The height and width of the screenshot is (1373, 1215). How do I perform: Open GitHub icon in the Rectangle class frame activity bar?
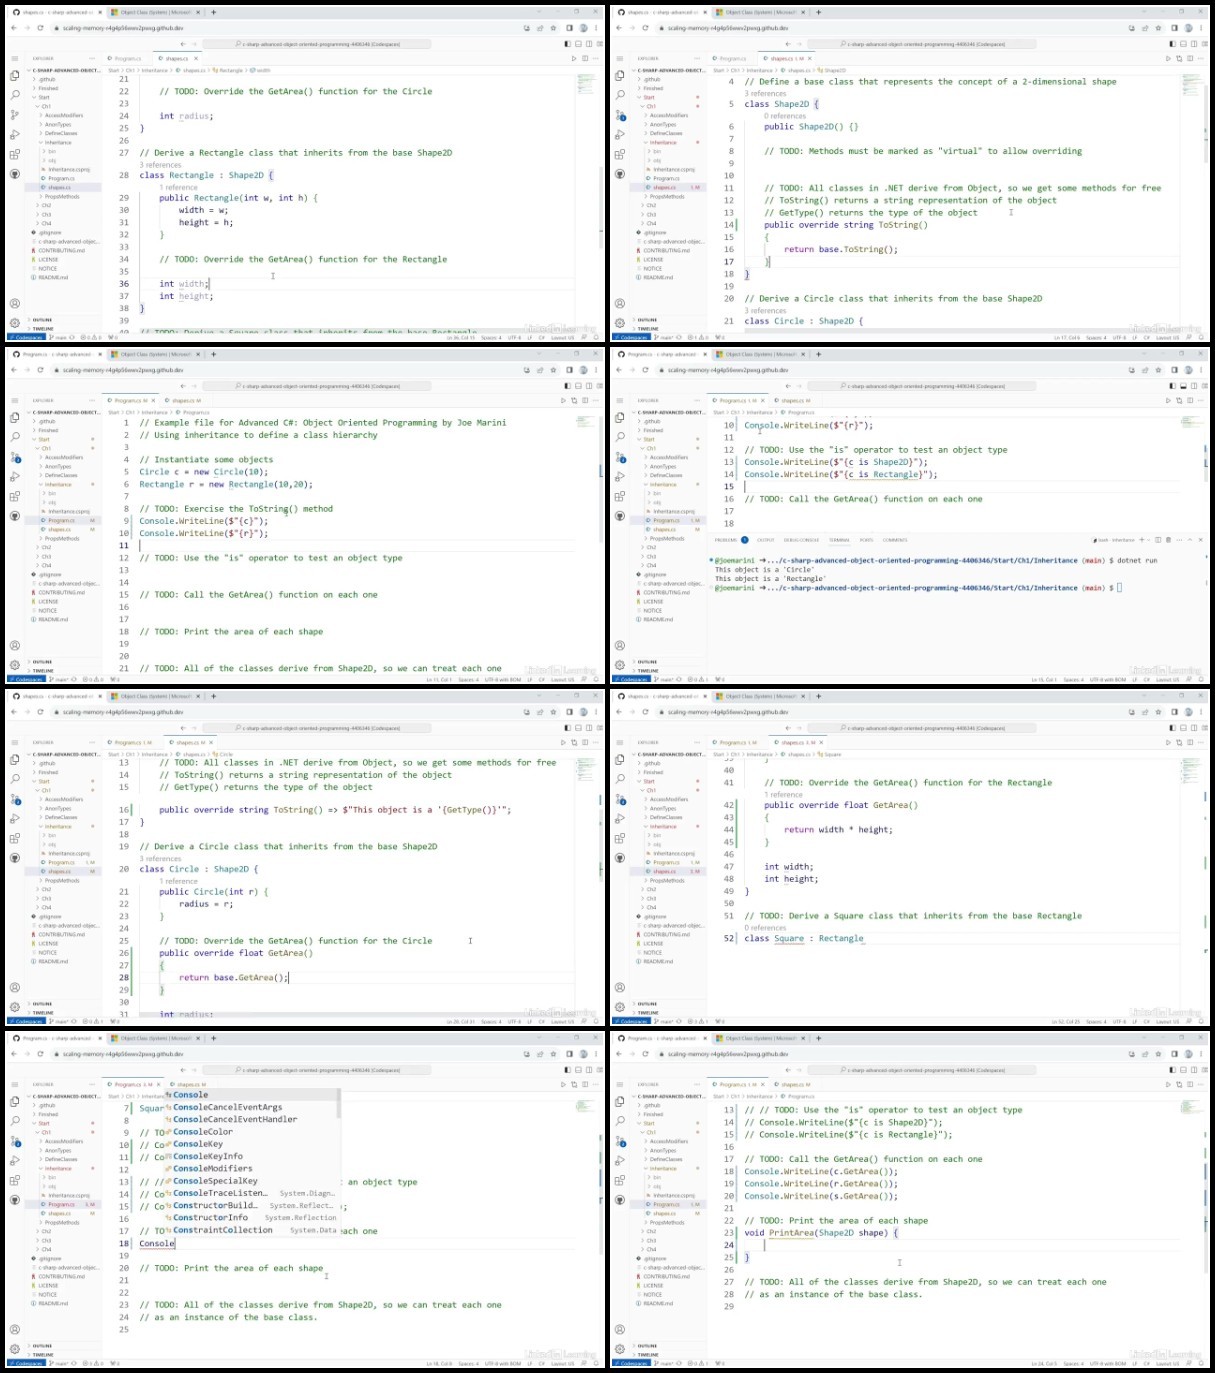15,174
